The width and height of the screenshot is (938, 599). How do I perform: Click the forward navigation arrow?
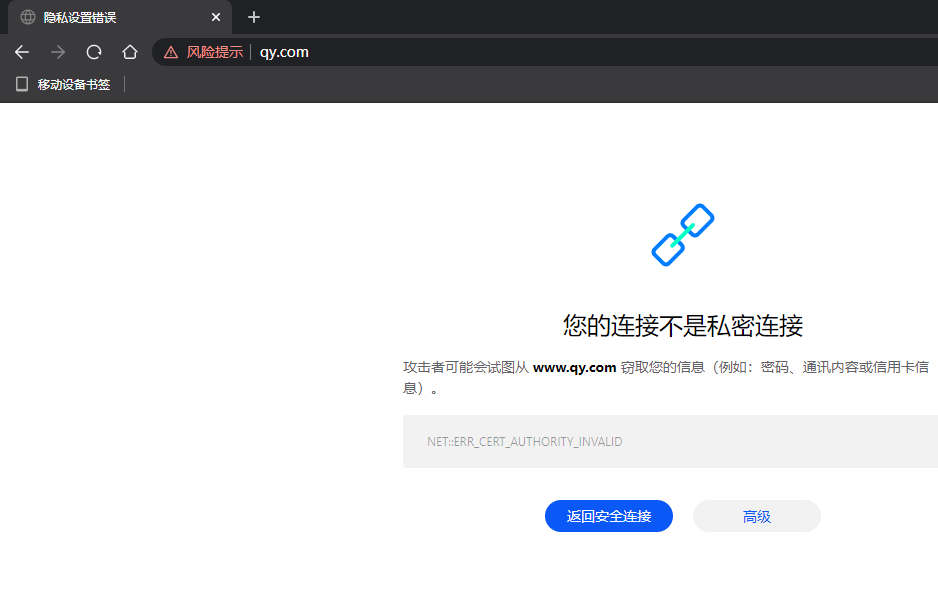coord(58,53)
